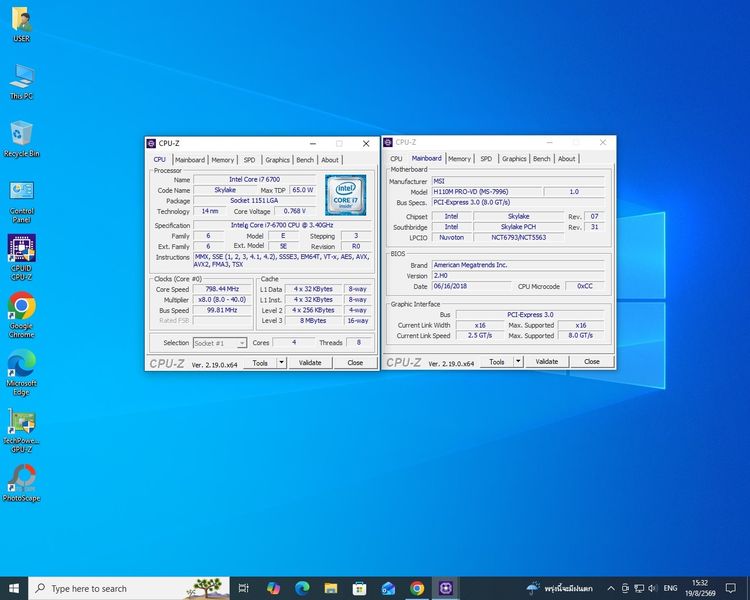The height and width of the screenshot is (600, 750).
Task: Launch Edge from the taskbar
Action: [302, 588]
